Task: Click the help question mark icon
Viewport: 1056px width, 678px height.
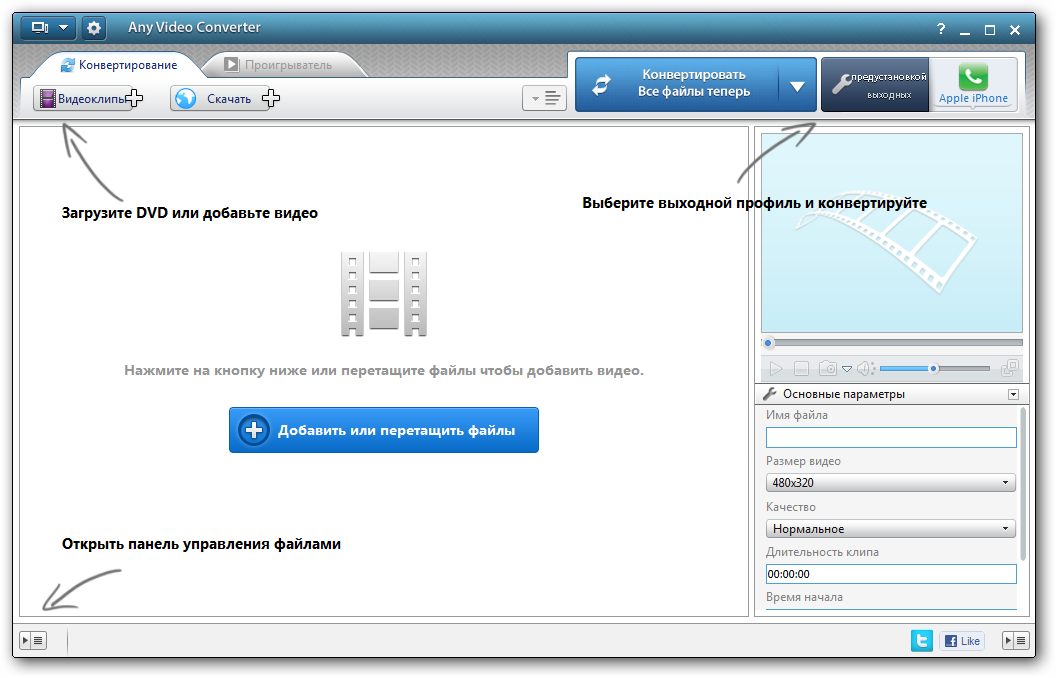Action: [x=941, y=30]
